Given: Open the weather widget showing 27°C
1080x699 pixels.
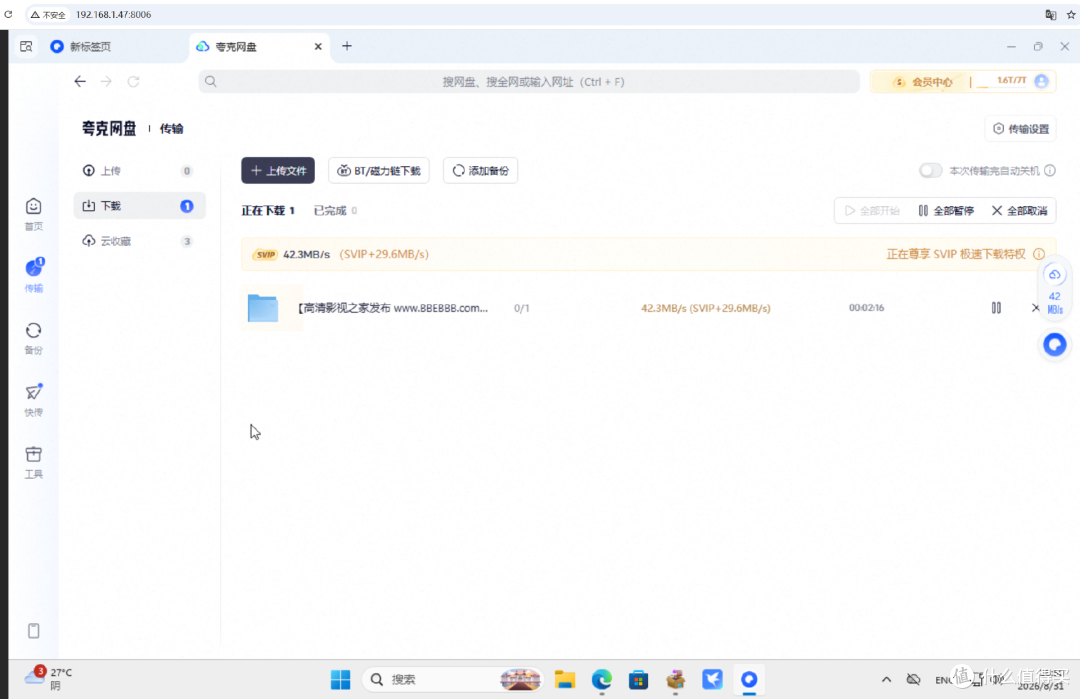Looking at the screenshot, I should point(48,678).
